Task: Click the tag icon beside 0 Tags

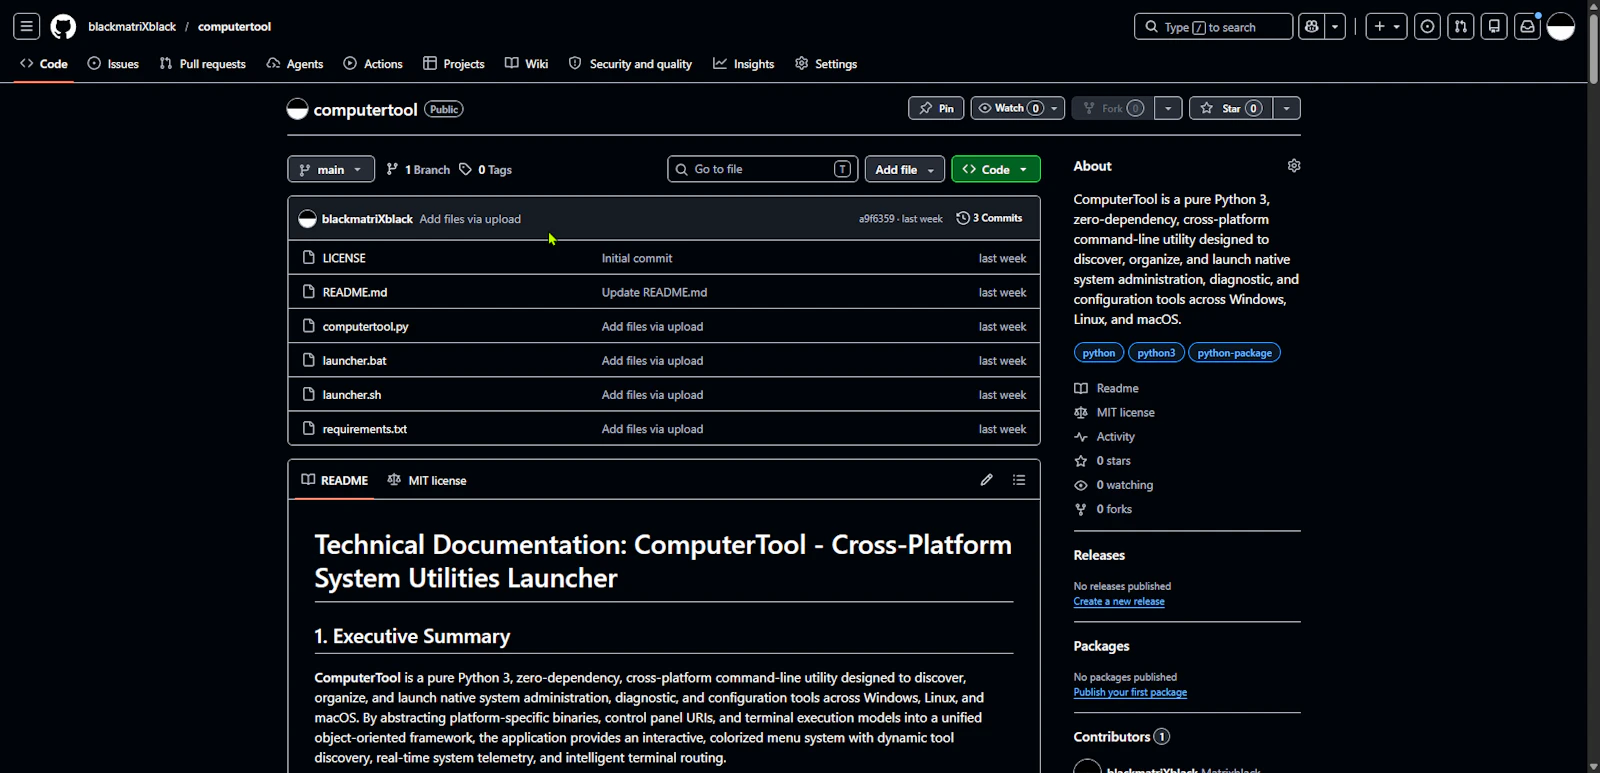Action: tap(466, 169)
